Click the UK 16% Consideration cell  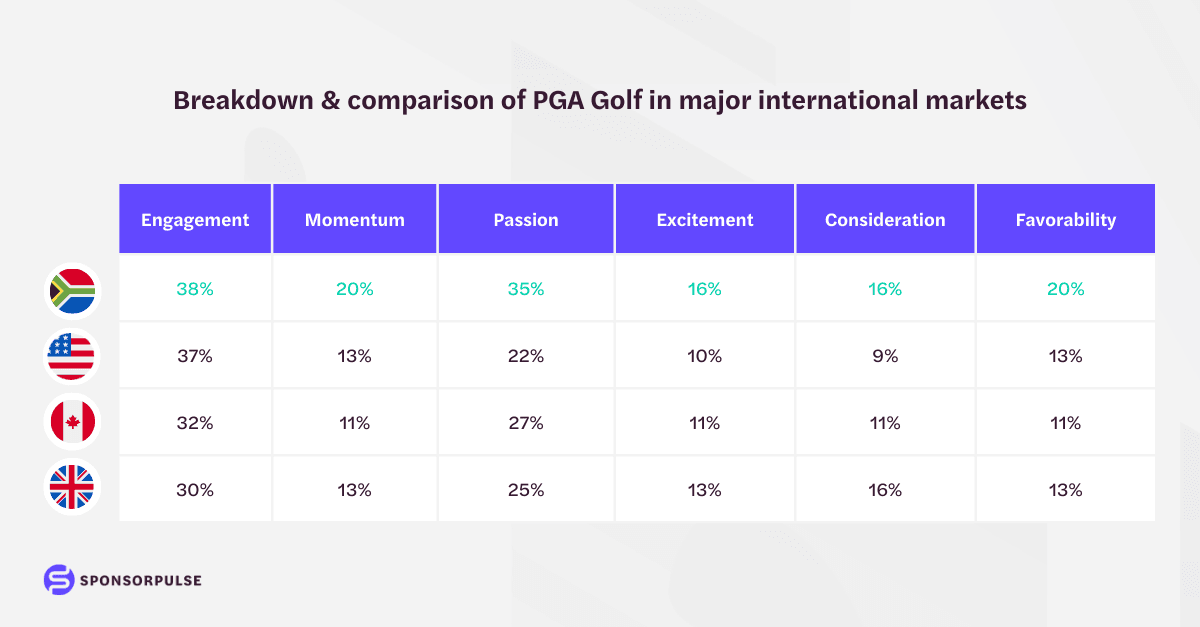tap(885, 490)
